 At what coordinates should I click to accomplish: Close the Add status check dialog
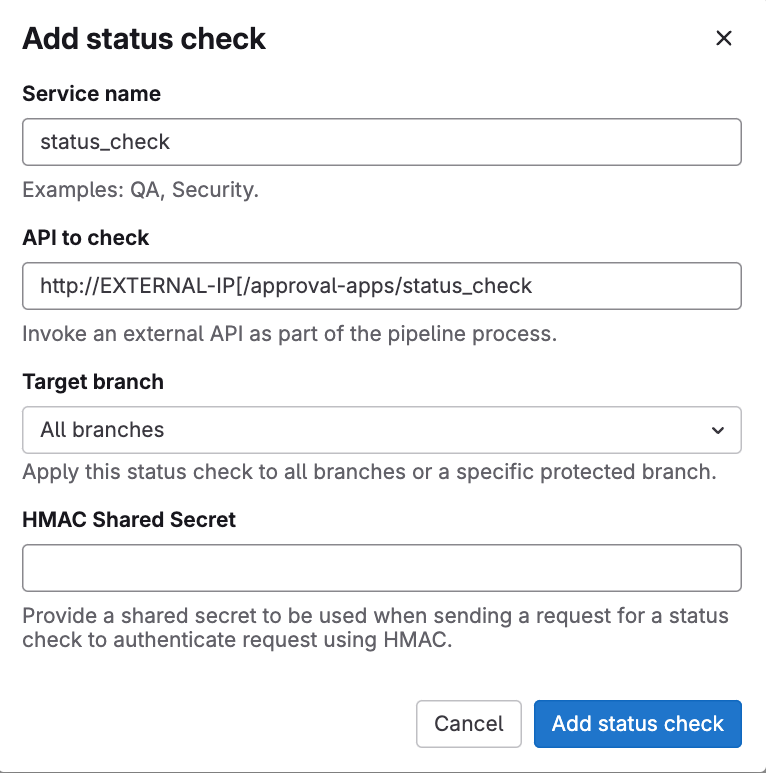click(723, 38)
